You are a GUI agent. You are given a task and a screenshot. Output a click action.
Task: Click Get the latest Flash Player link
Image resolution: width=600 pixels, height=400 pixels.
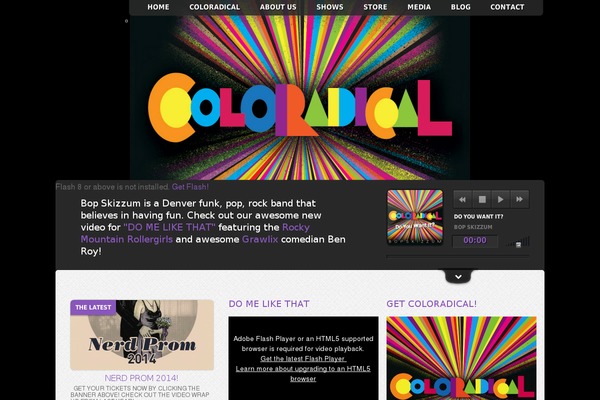[x=303, y=359]
